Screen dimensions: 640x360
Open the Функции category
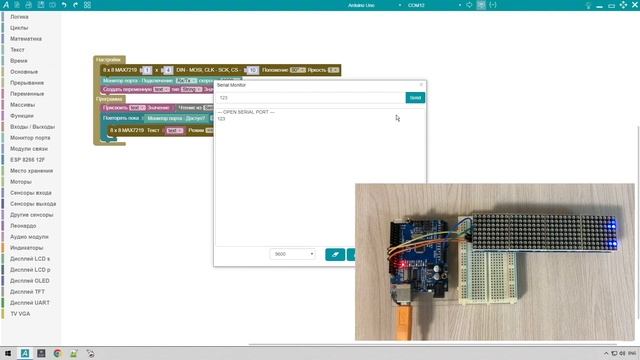coord(22,116)
